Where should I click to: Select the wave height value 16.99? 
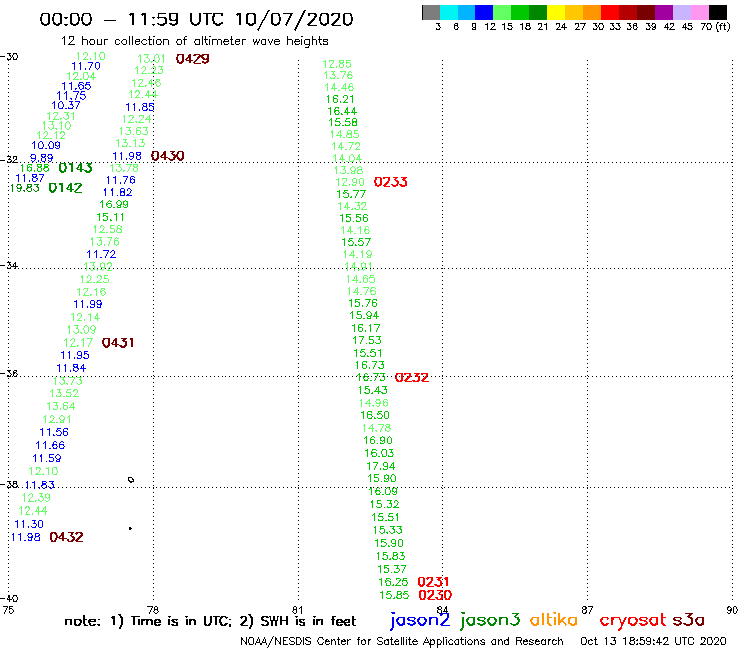[x=114, y=204]
